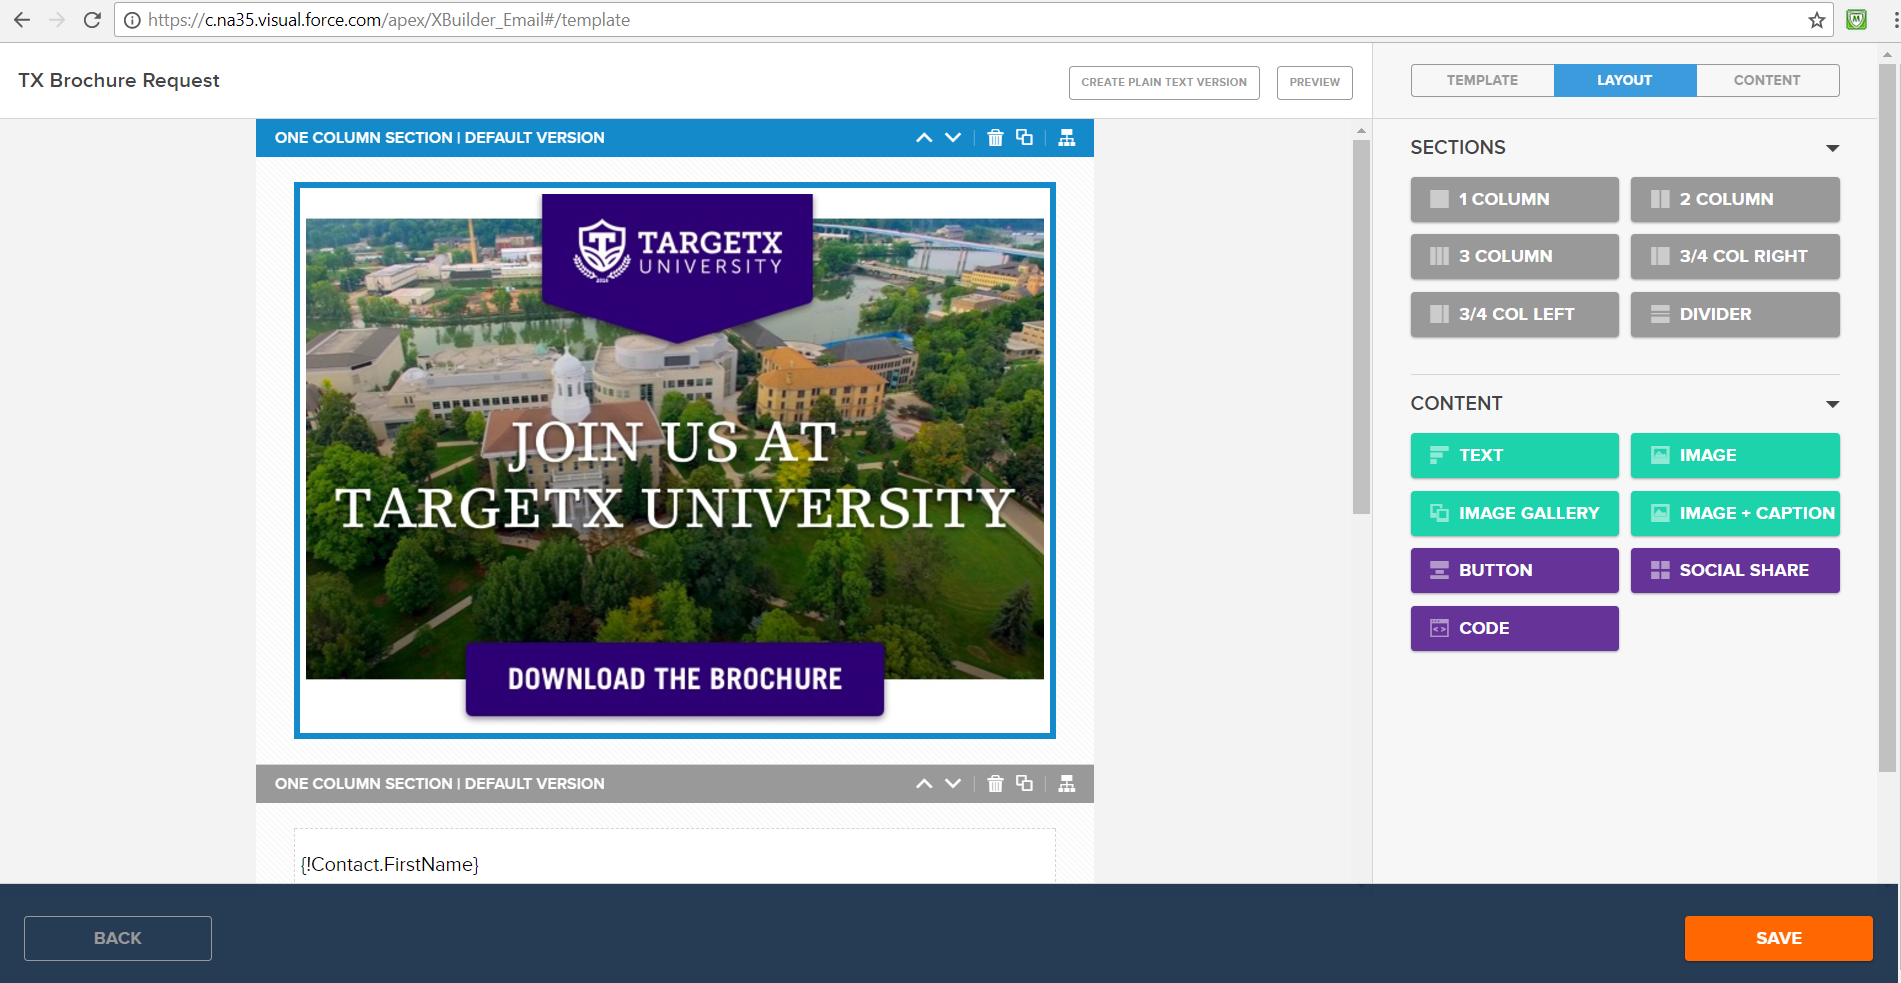Viewport: 1901px width, 983px height.
Task: Open versions icon on first section header
Action: point(1067,138)
